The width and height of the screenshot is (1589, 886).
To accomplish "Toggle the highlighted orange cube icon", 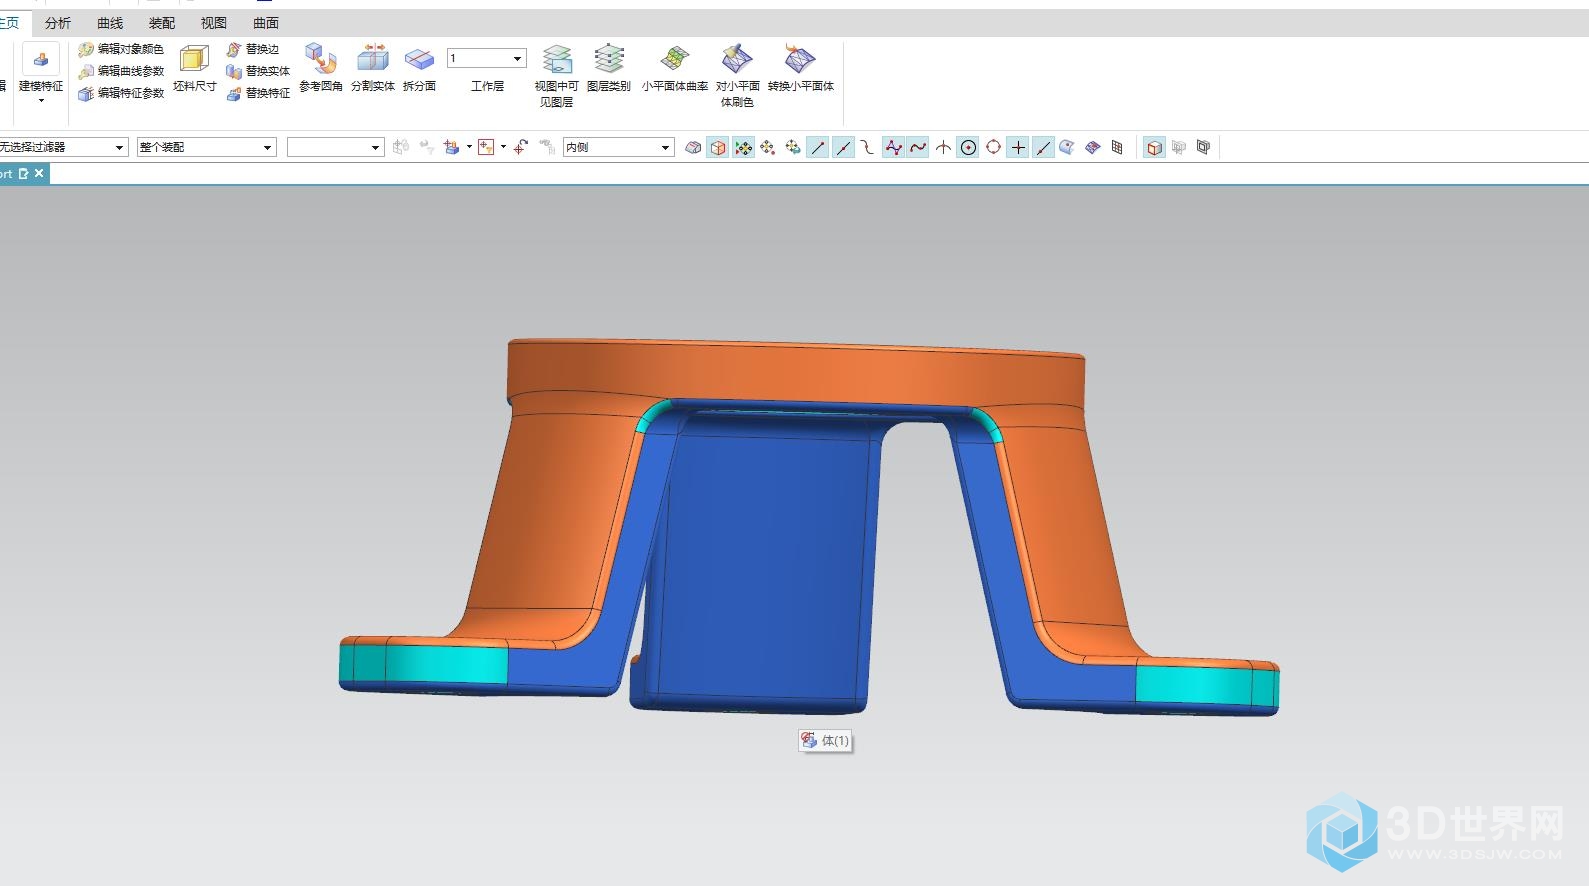I will point(718,147).
